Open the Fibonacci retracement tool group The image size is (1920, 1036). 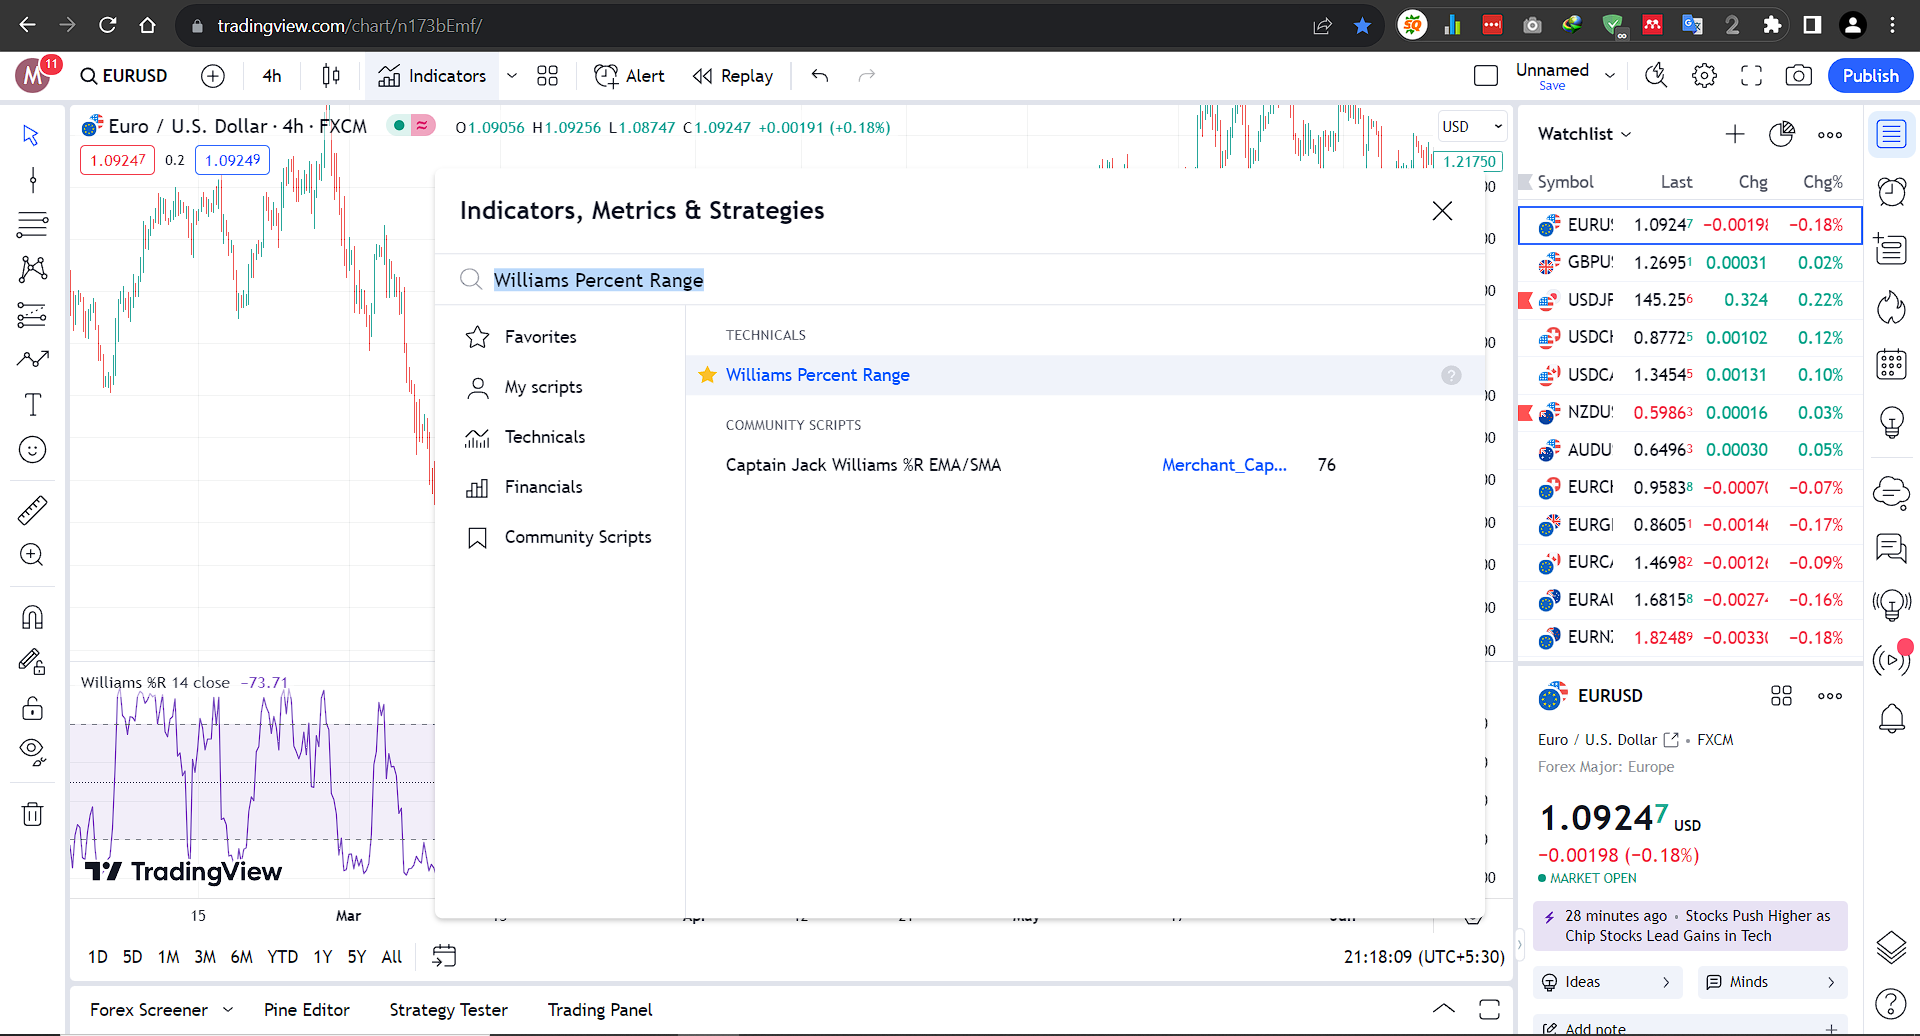click(x=32, y=225)
